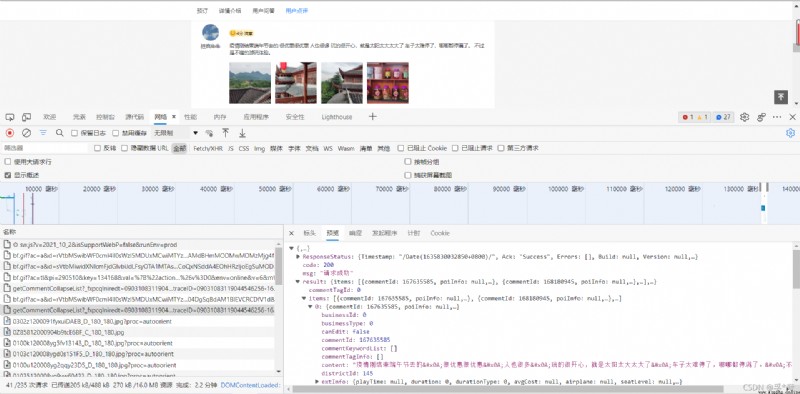Tick the 反转 invert filter checkbox
The image size is (800, 394).
(x=97, y=148)
